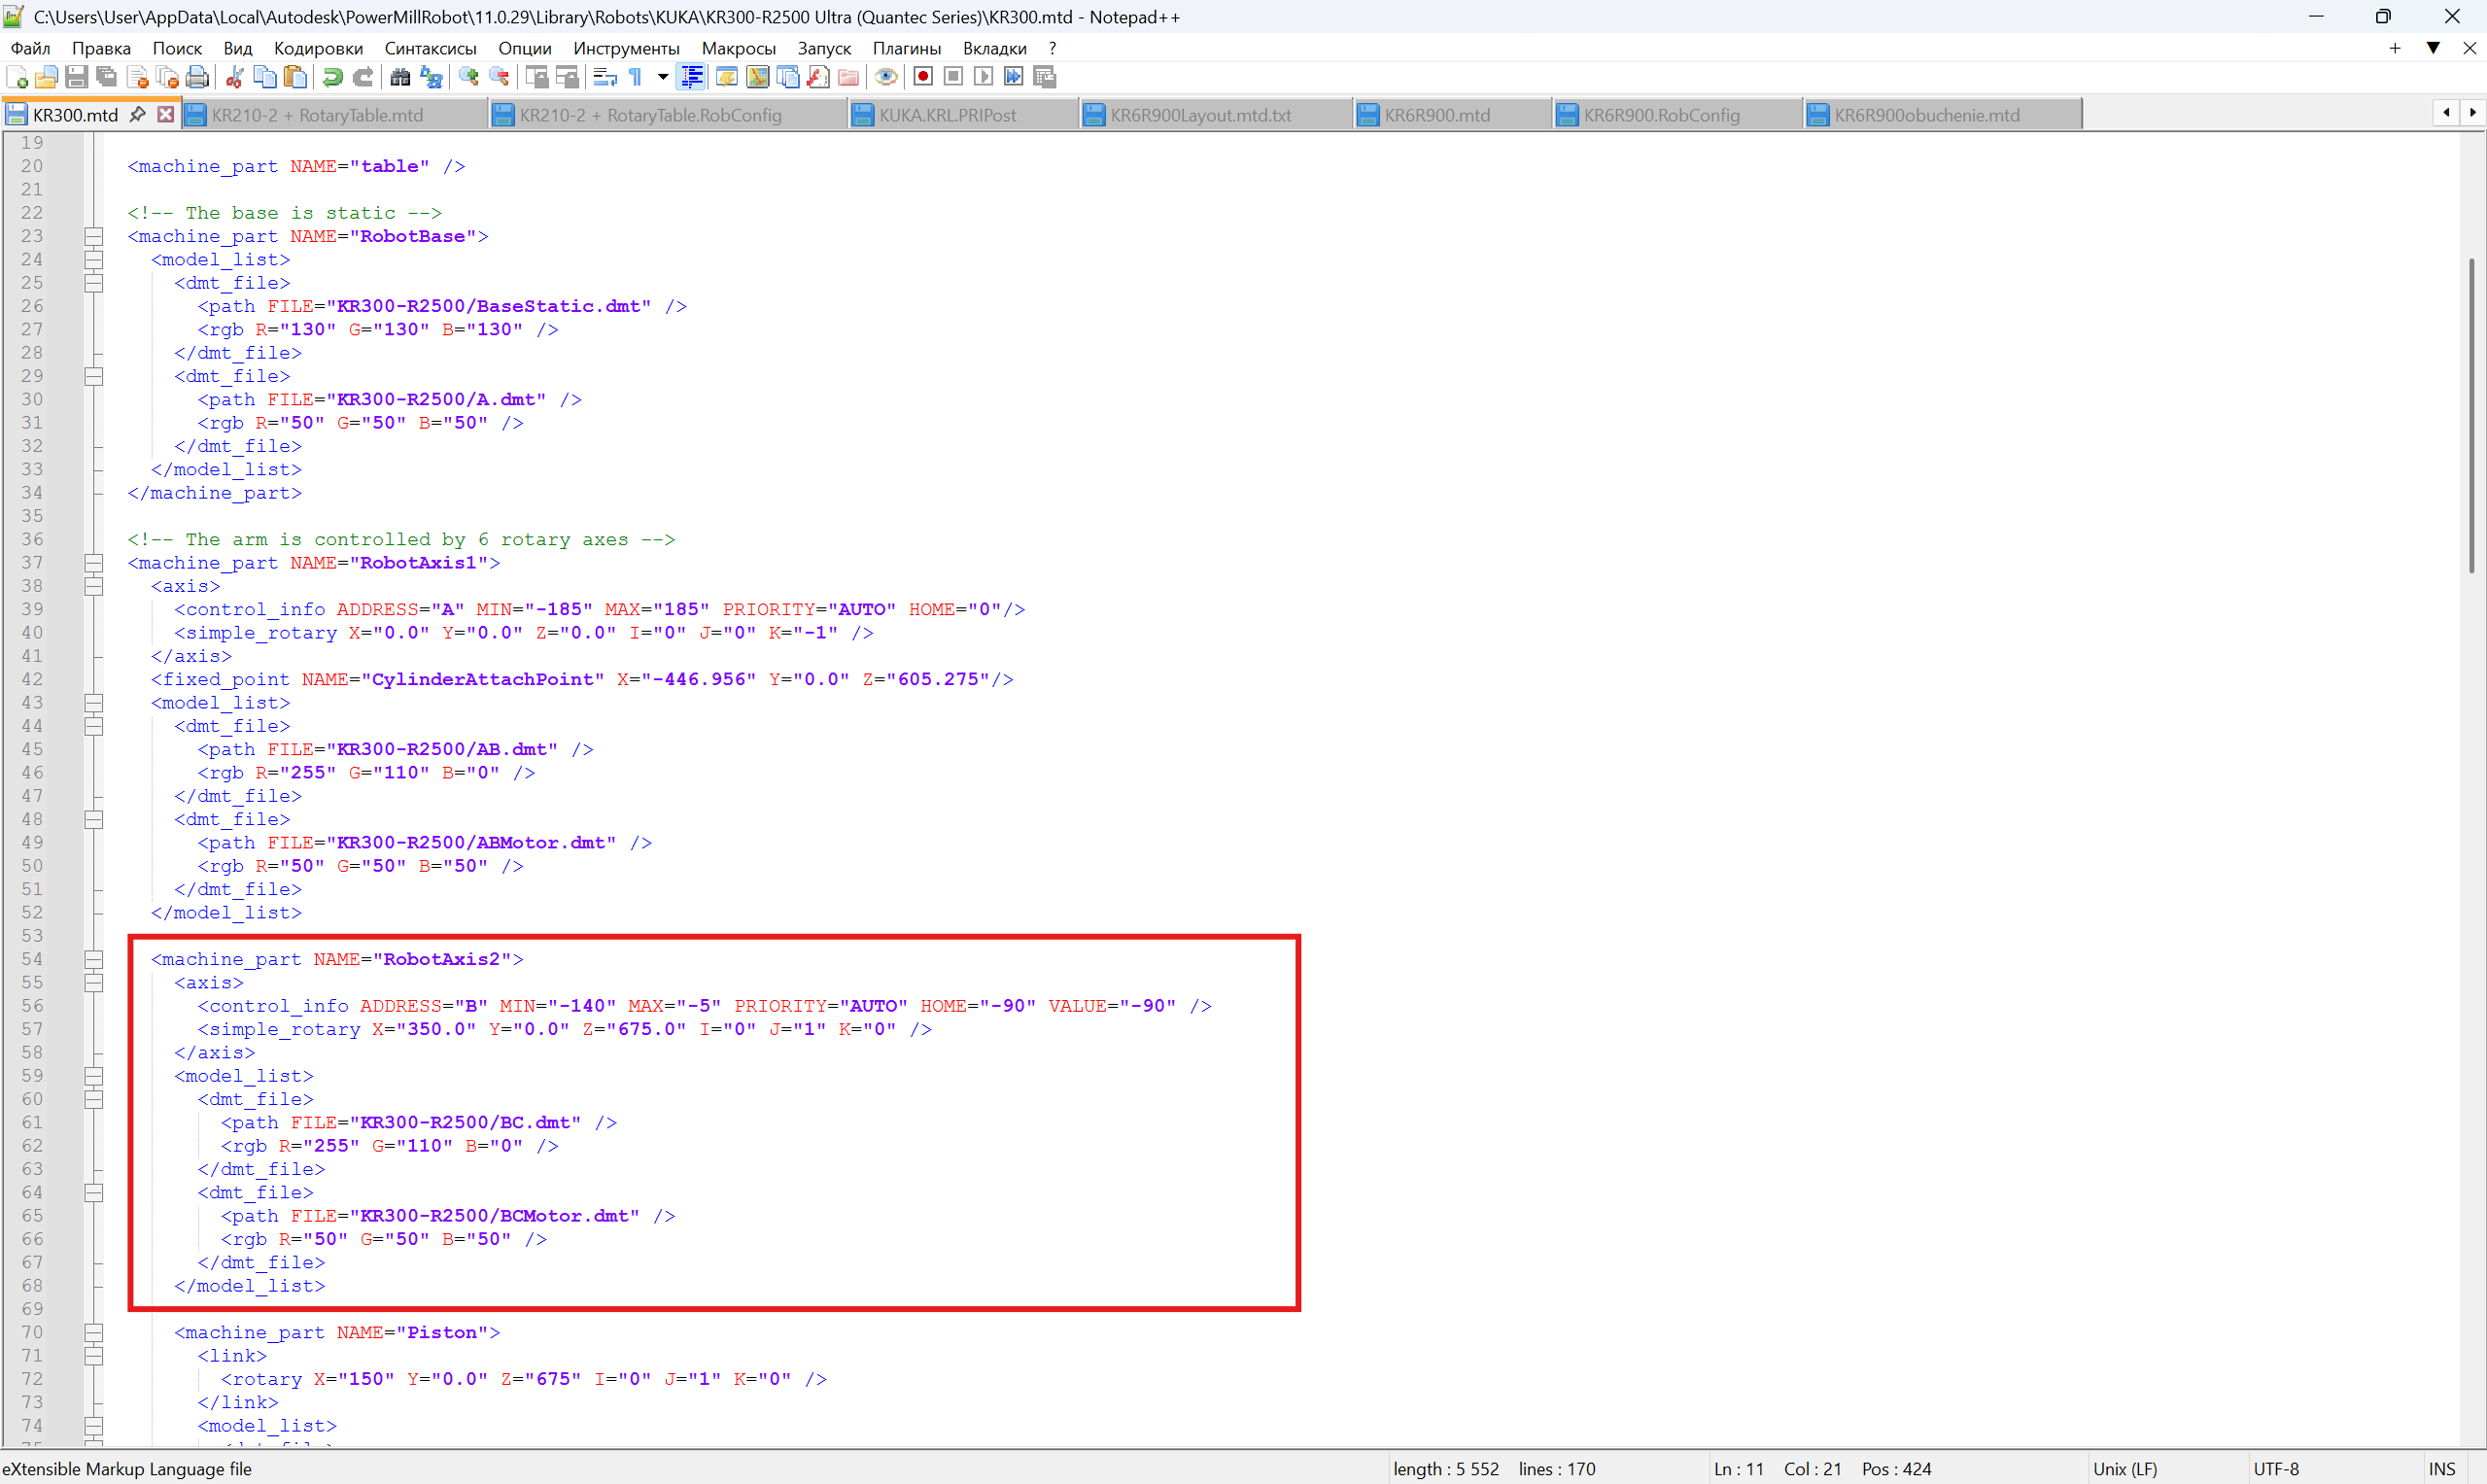Play back recorded macro icon
The height and width of the screenshot is (1484, 2487).
click(984, 77)
